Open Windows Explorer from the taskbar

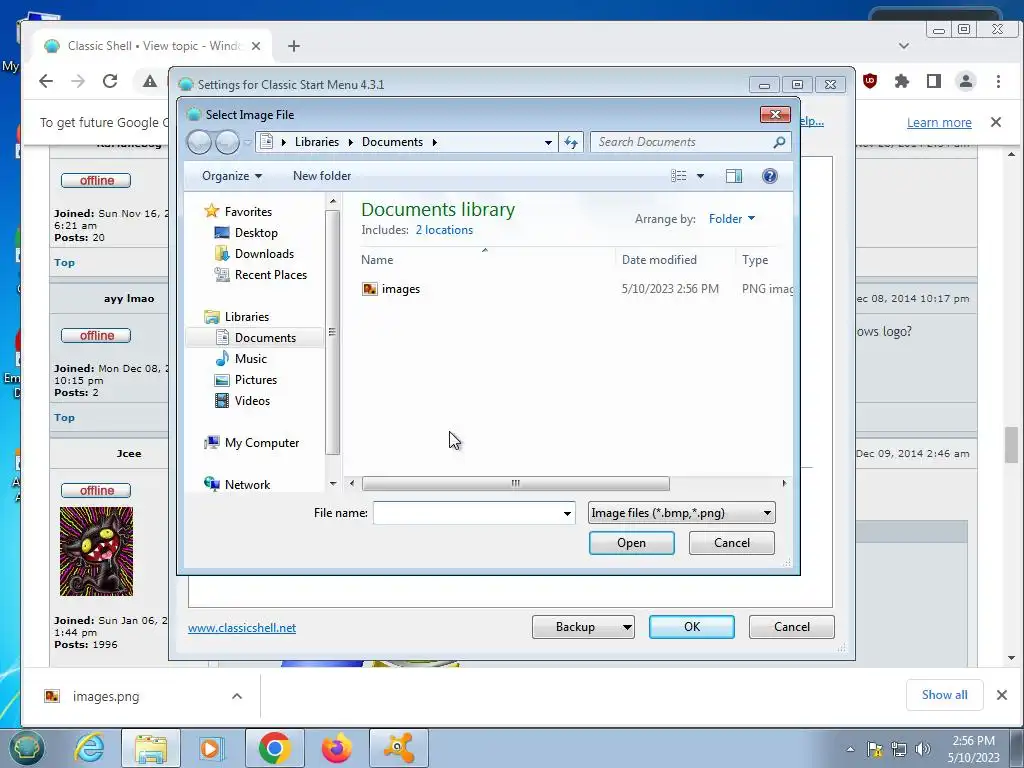coord(151,748)
